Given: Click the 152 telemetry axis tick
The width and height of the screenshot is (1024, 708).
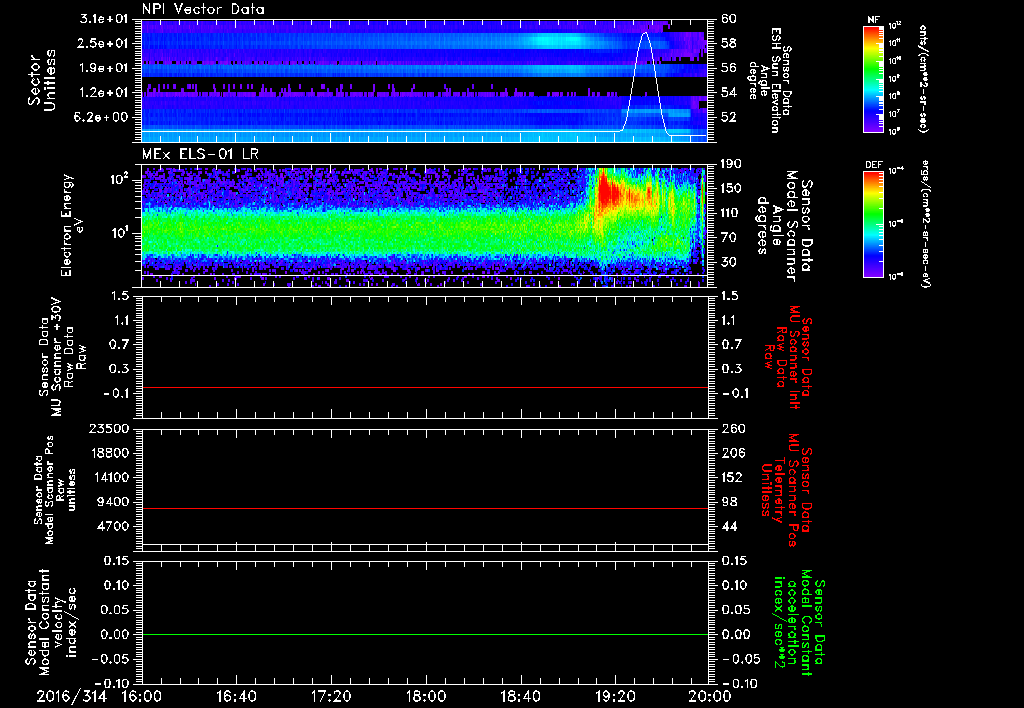Looking at the screenshot, I should 732,477.
